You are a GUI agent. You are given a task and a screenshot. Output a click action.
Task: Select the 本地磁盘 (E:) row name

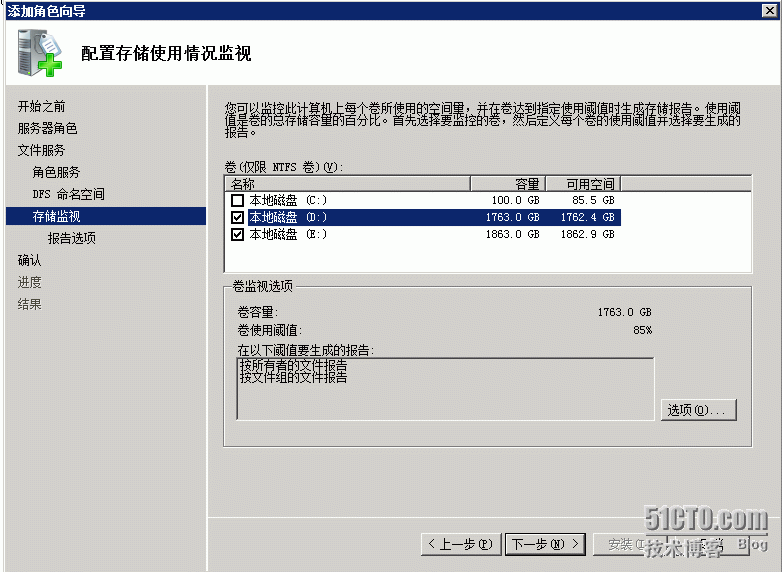pos(288,234)
